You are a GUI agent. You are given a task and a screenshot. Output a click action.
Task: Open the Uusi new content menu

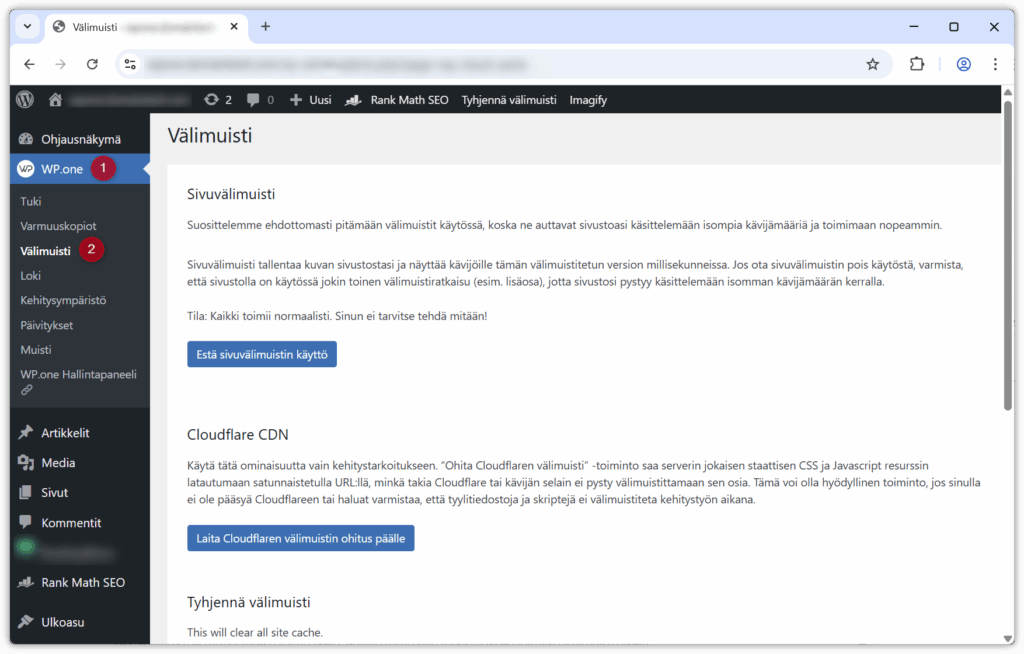tap(310, 100)
